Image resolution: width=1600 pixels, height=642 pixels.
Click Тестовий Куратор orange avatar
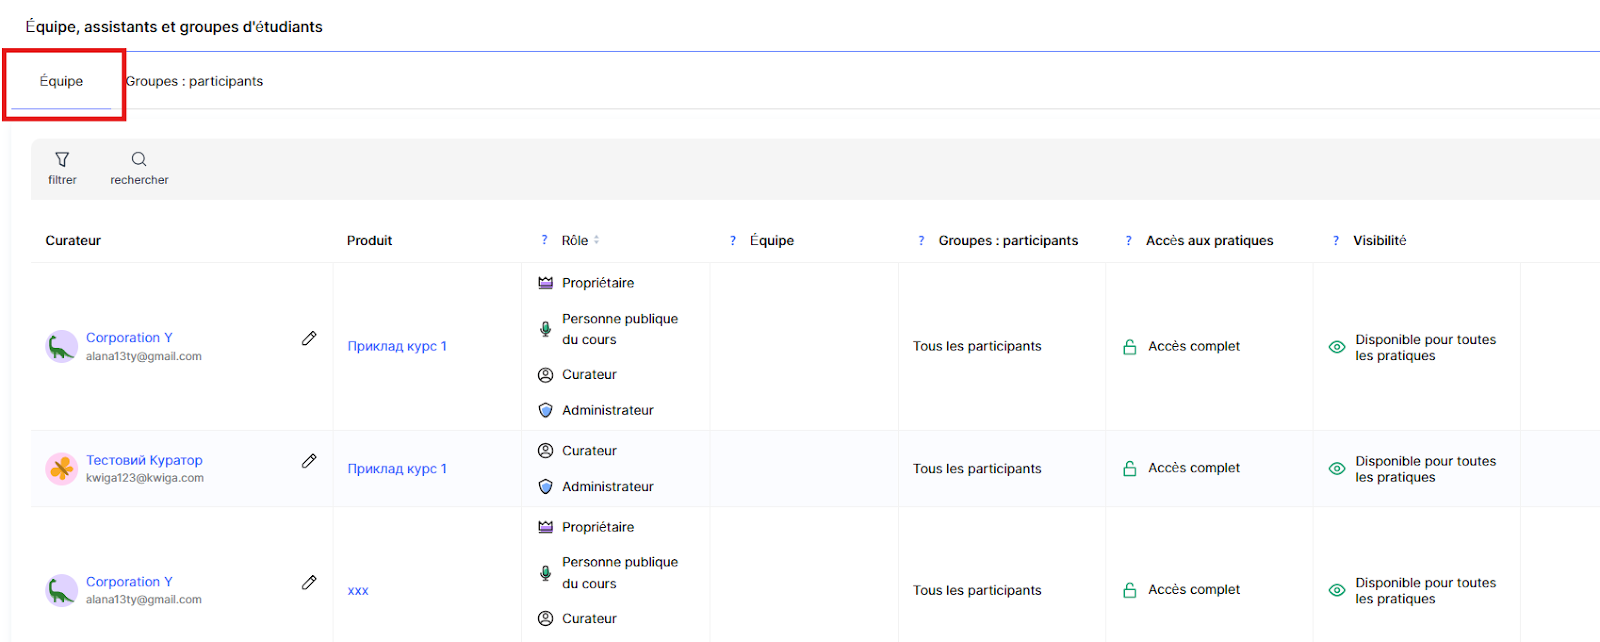62,468
